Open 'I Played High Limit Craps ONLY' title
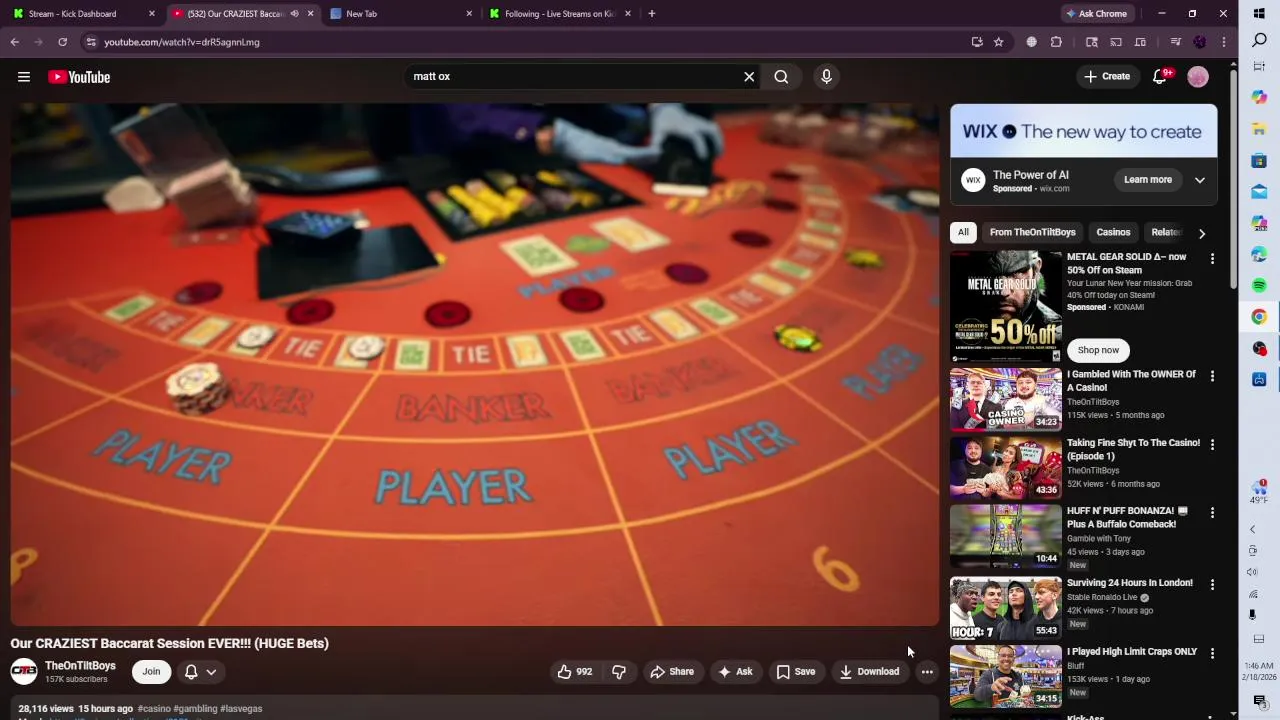1280x720 pixels. click(x=1132, y=652)
